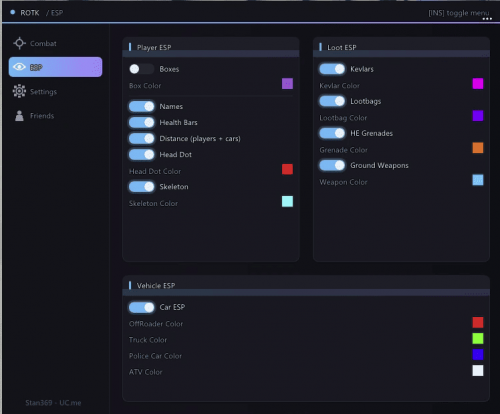500x414 pixels.
Task: Click the 'Weapon Color' label
Action: [x=343, y=182]
